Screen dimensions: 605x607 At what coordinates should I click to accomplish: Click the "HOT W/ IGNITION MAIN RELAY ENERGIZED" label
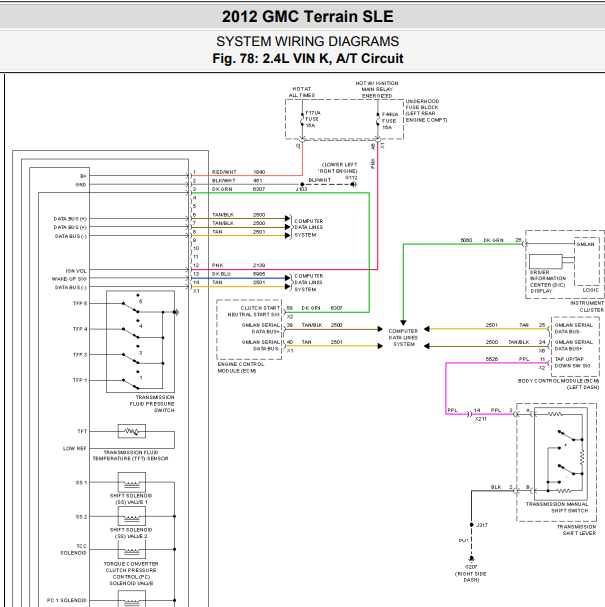(377, 89)
